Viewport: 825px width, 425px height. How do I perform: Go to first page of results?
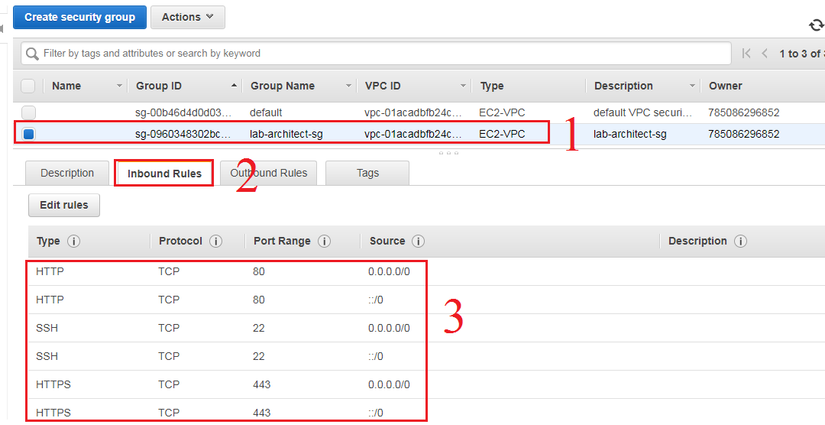tap(746, 53)
